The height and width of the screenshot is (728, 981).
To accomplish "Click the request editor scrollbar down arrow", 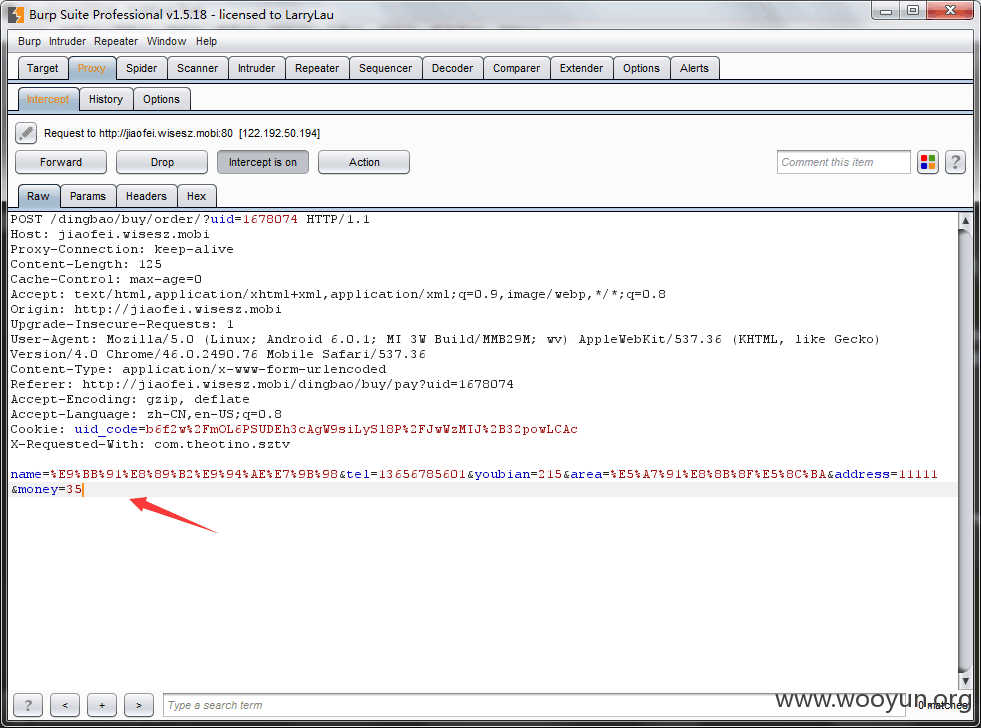I will click(x=965, y=681).
